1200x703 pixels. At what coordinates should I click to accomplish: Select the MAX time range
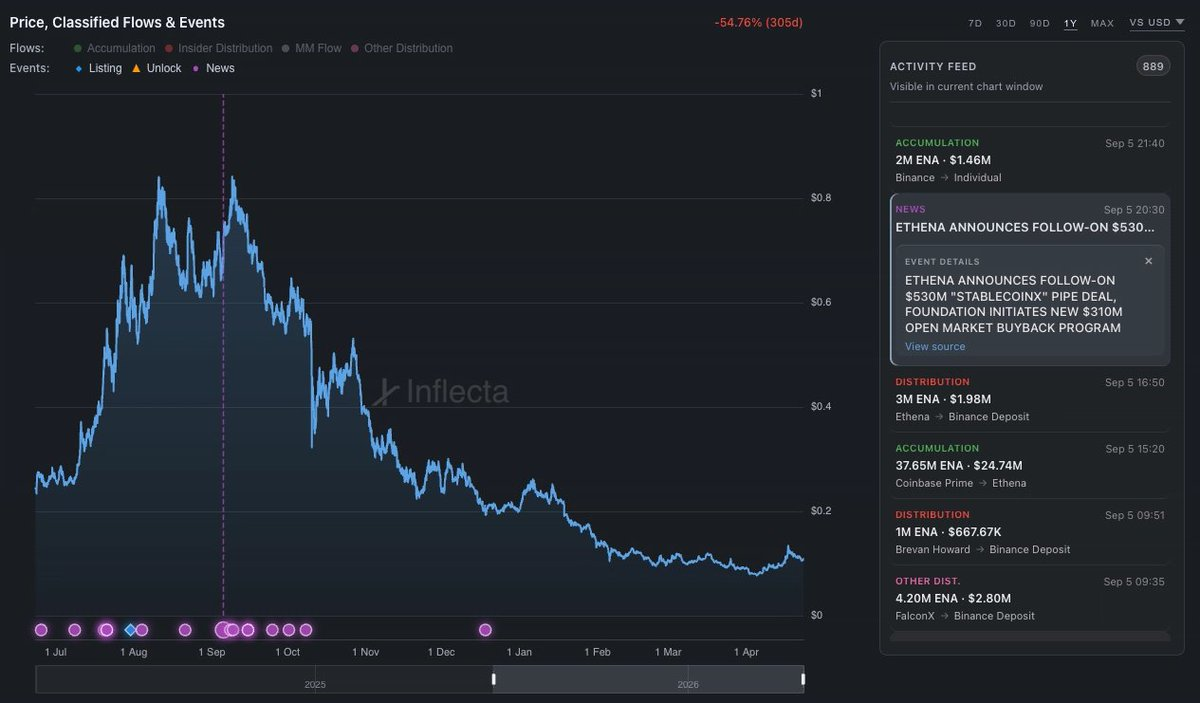pyautogui.click(x=1102, y=23)
